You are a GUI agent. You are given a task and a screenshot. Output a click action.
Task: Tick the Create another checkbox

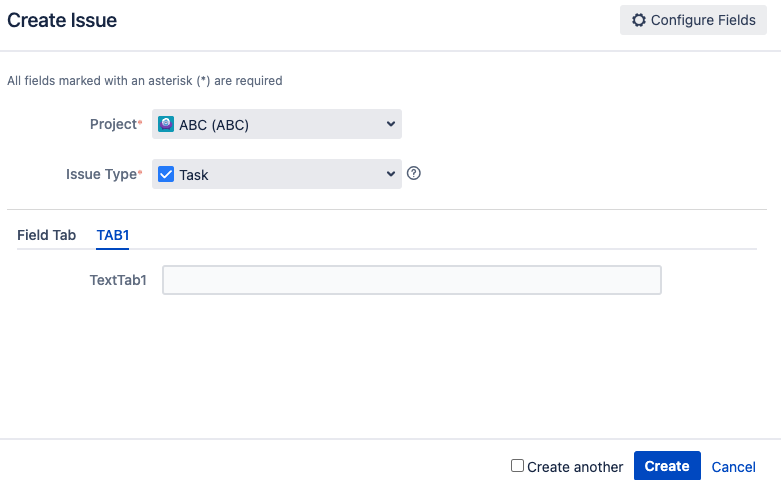point(517,466)
